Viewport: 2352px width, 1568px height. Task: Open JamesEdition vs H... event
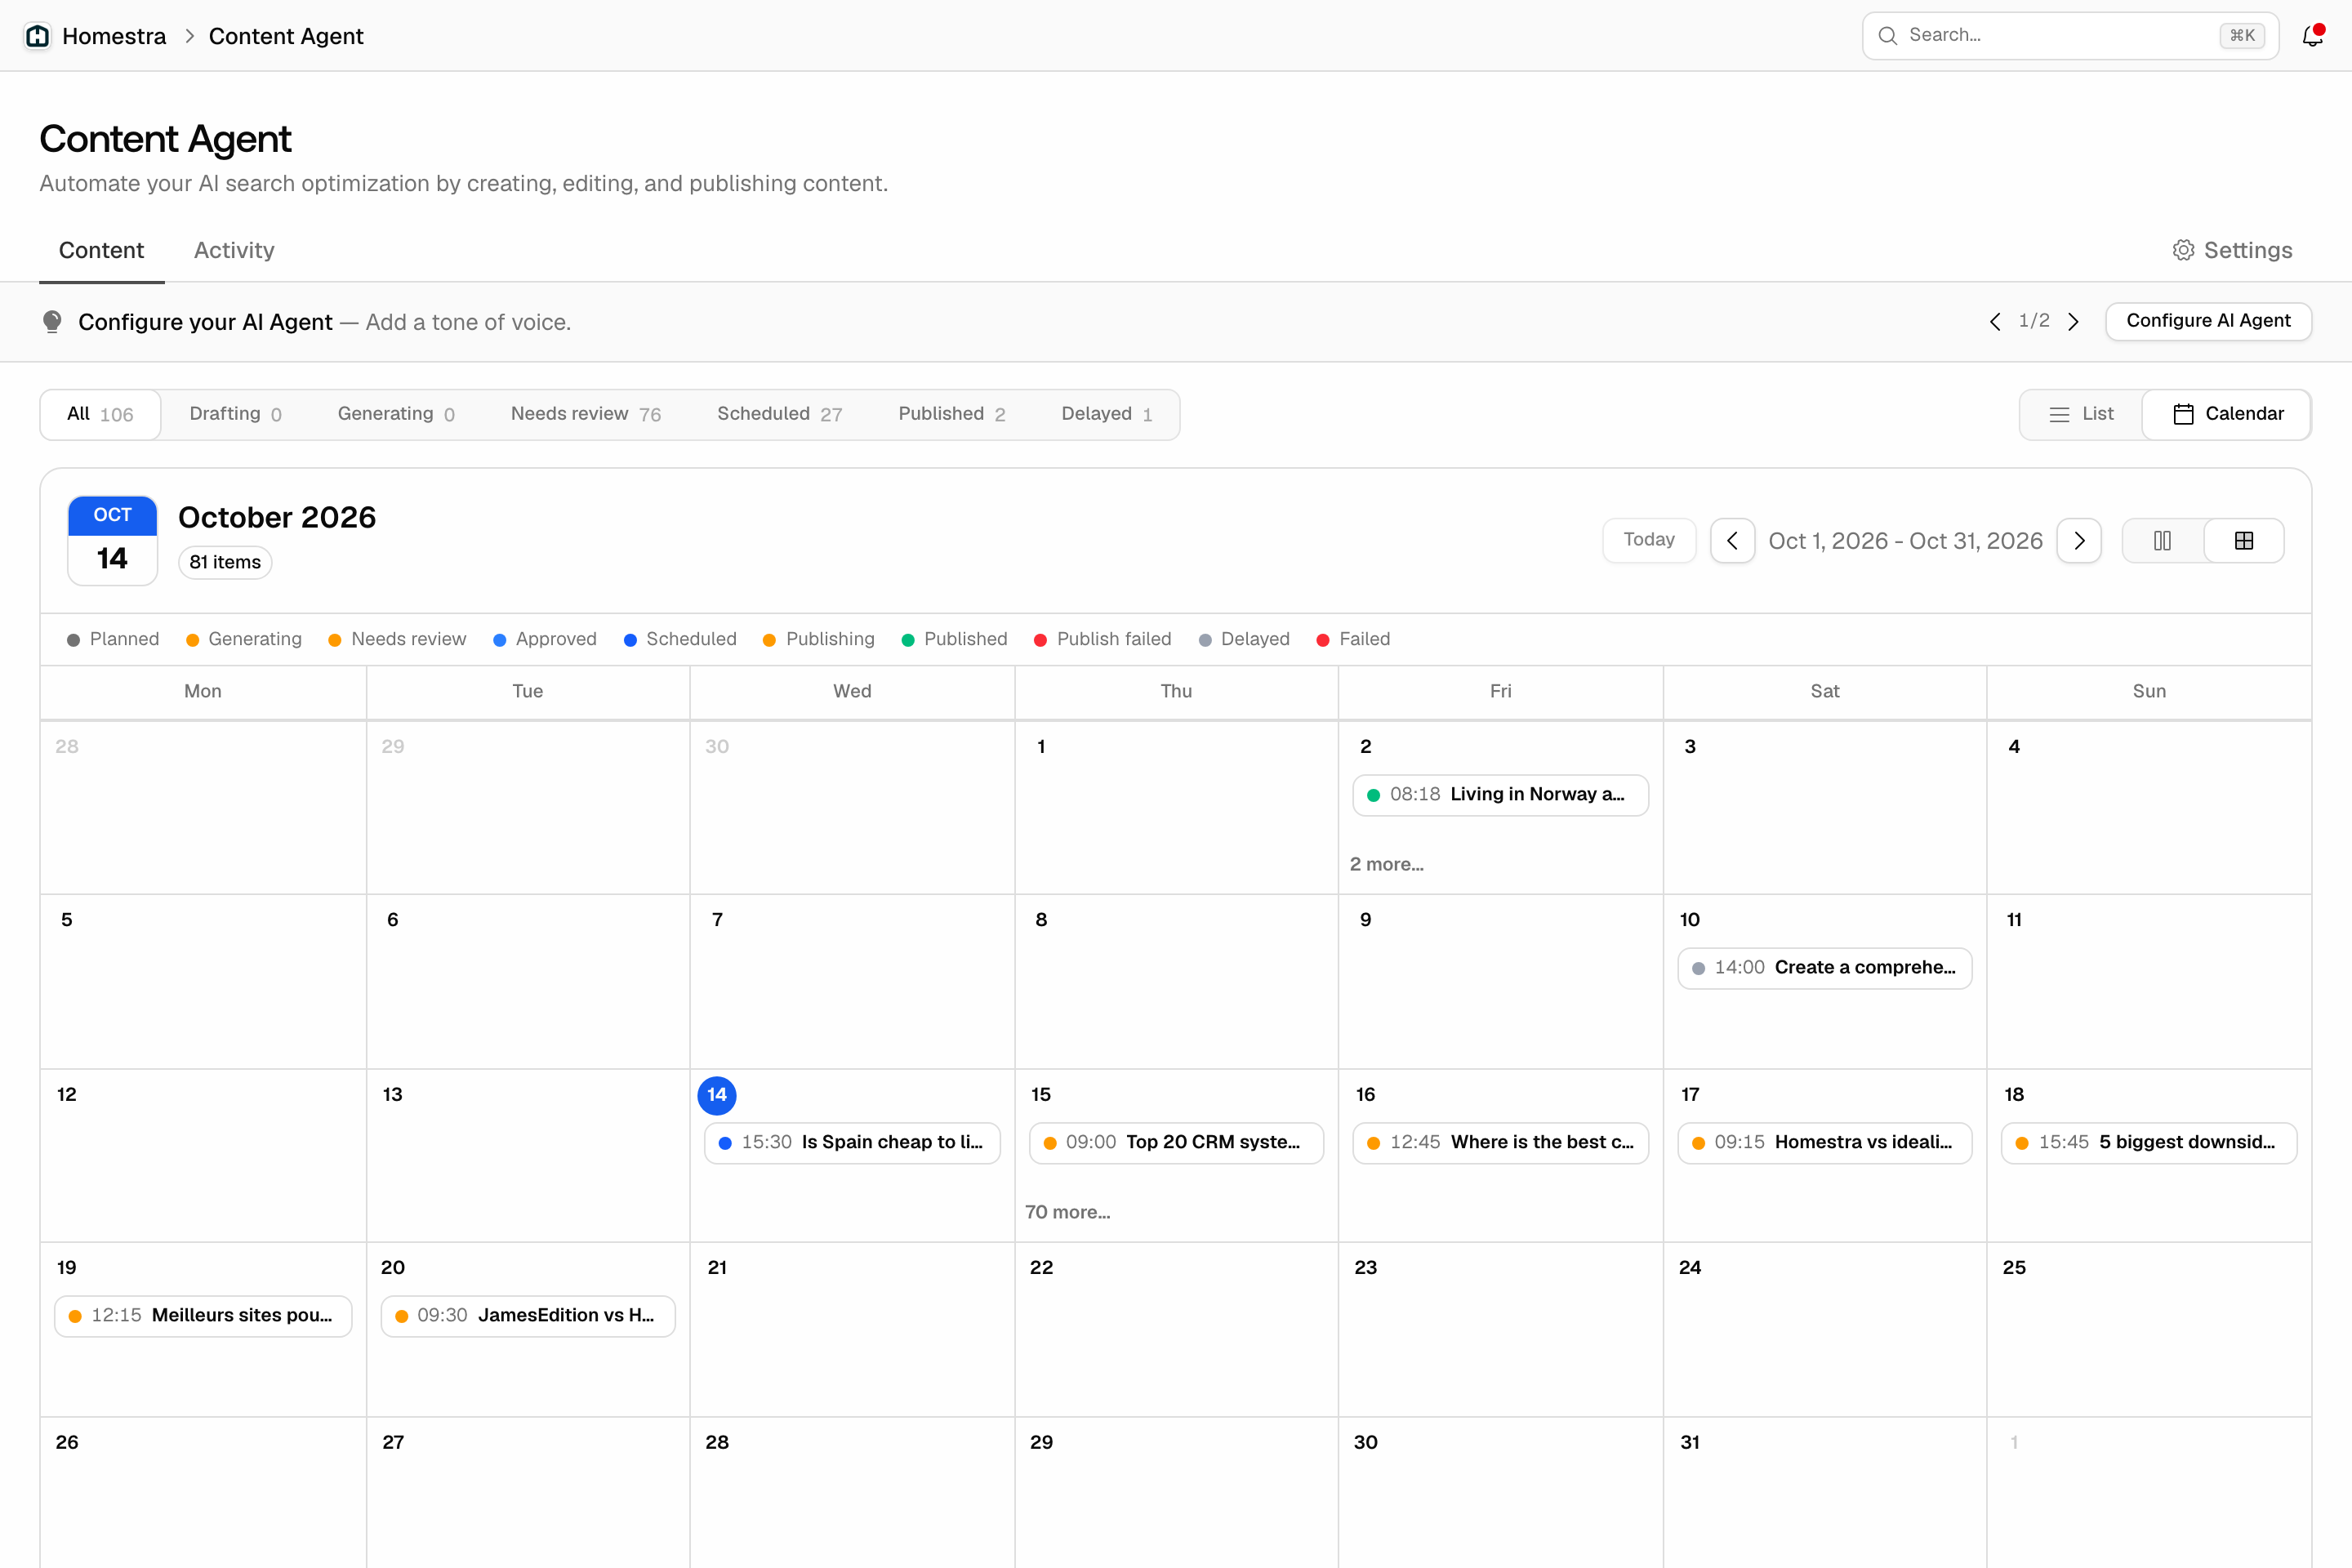point(528,1316)
